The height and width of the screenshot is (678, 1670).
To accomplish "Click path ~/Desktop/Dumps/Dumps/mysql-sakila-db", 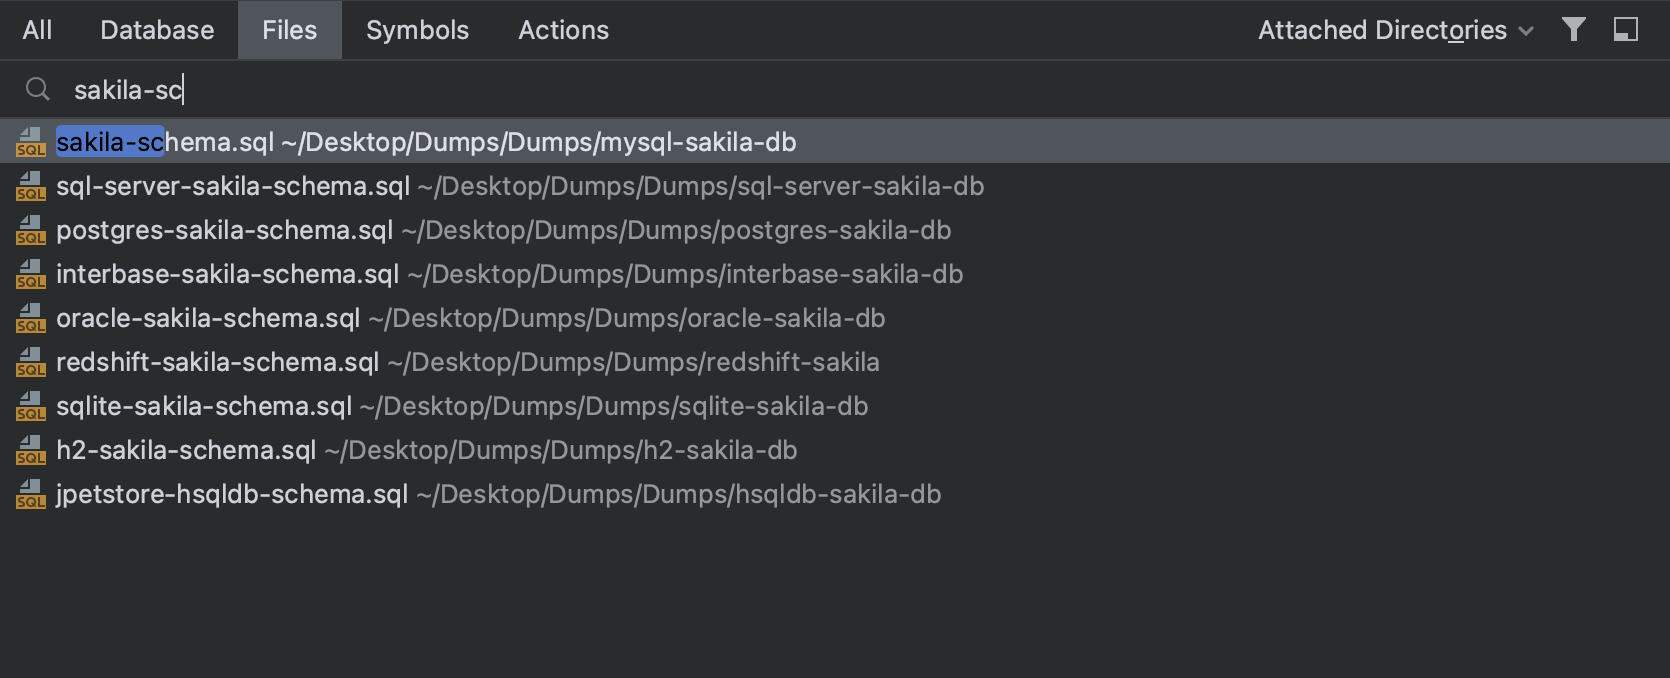I will click(x=539, y=143).
